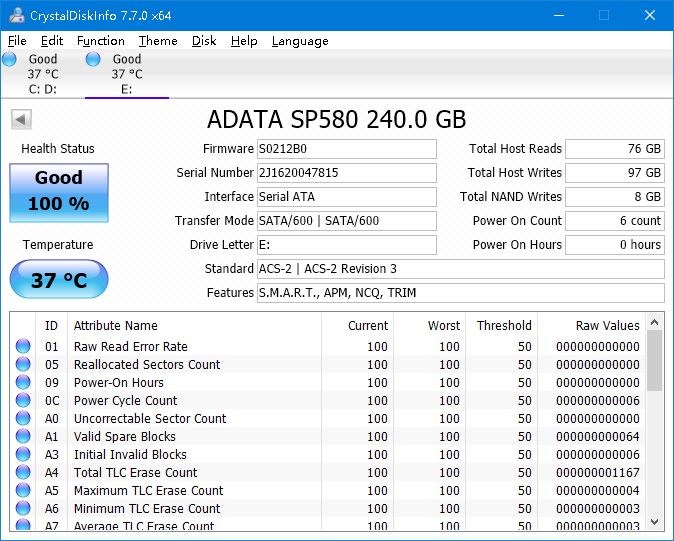Click status orb for Power-On Hours row
674x541 pixels.
(x=23, y=382)
